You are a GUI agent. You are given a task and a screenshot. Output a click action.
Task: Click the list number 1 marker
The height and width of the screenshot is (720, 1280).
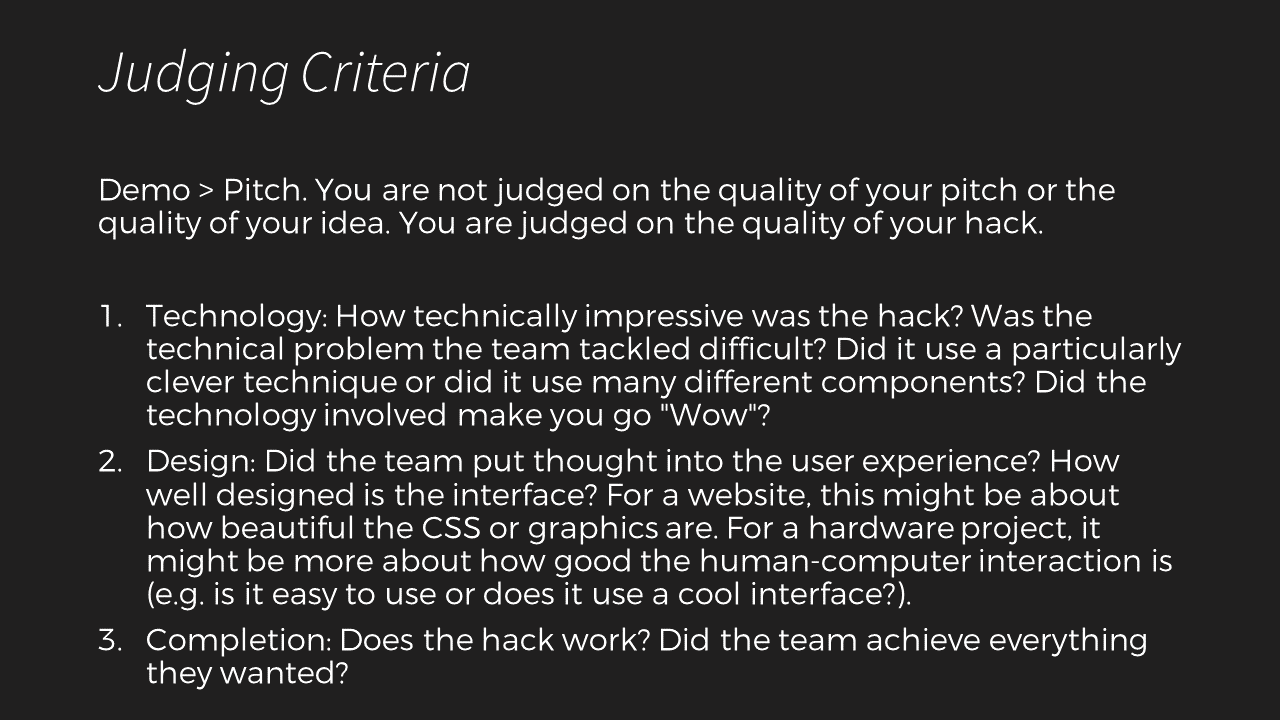(109, 316)
